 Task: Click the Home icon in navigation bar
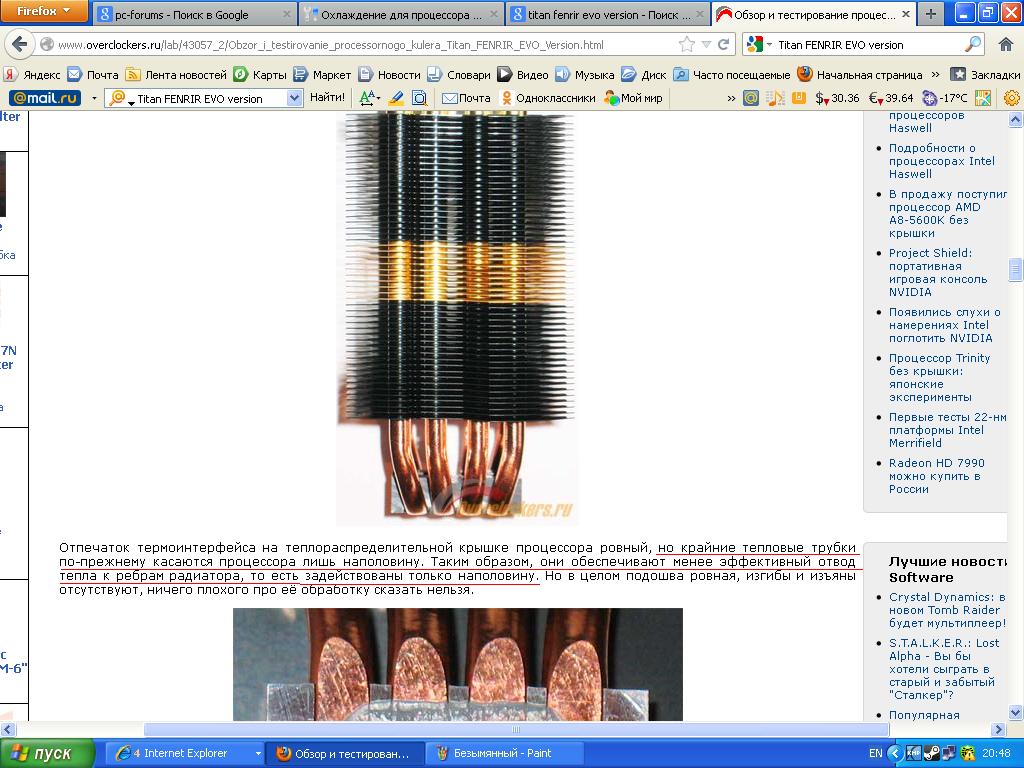point(1005,45)
